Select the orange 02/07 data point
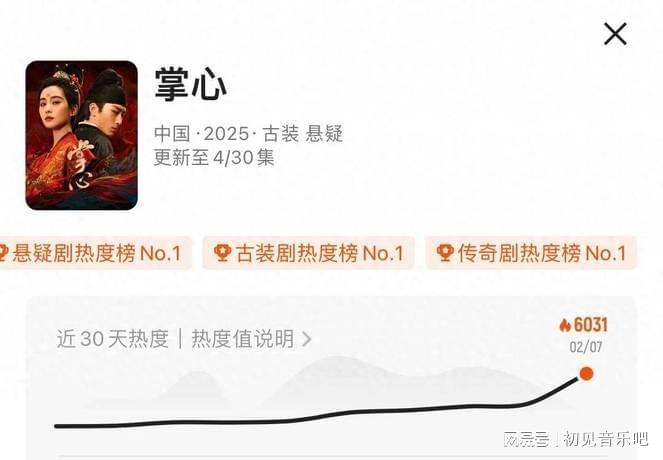Image resolution: width=663 pixels, height=460 pixels. [x=586, y=374]
